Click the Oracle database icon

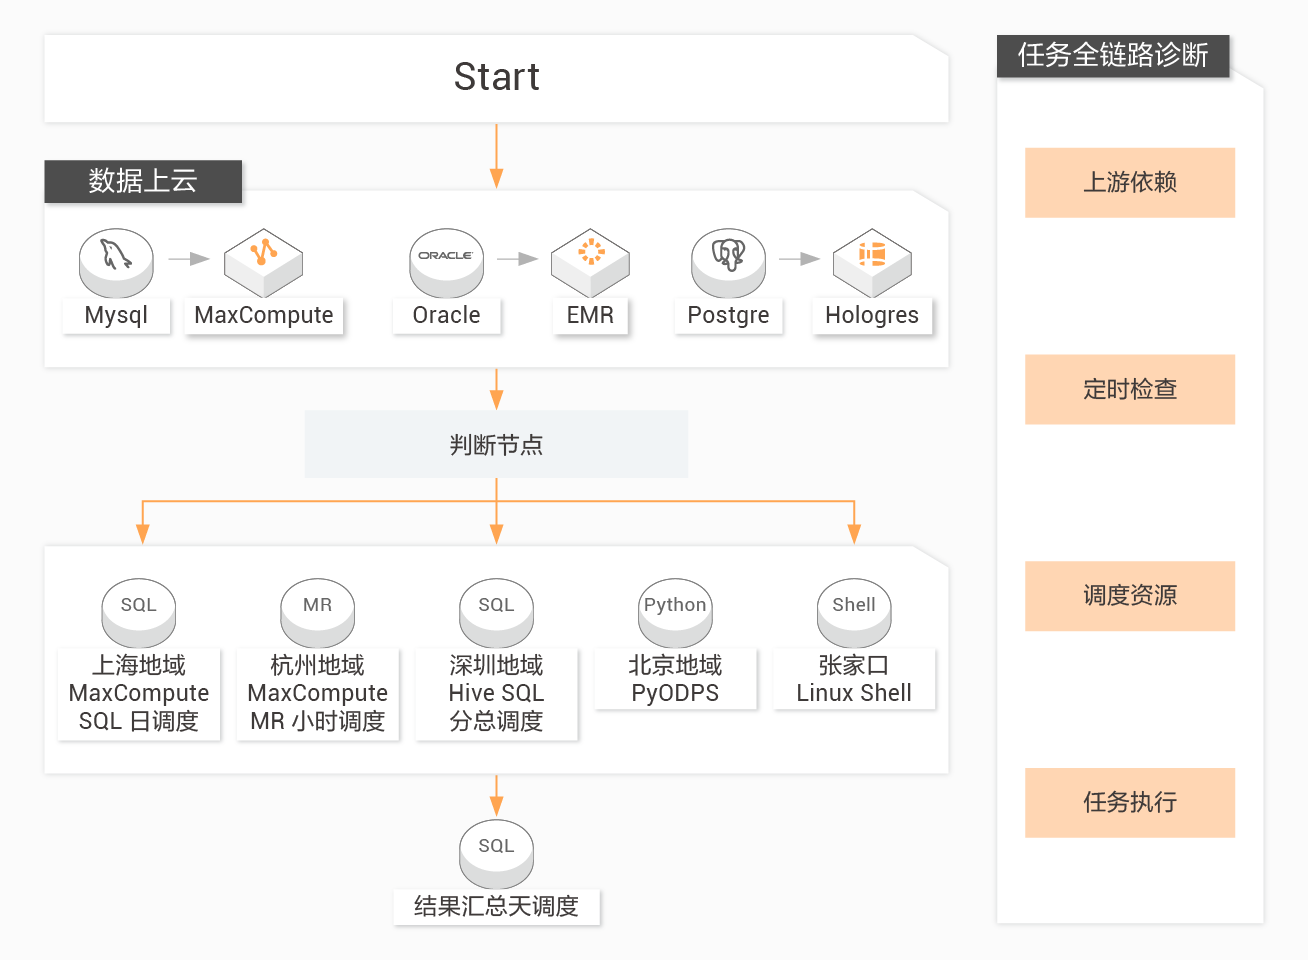coord(446,262)
